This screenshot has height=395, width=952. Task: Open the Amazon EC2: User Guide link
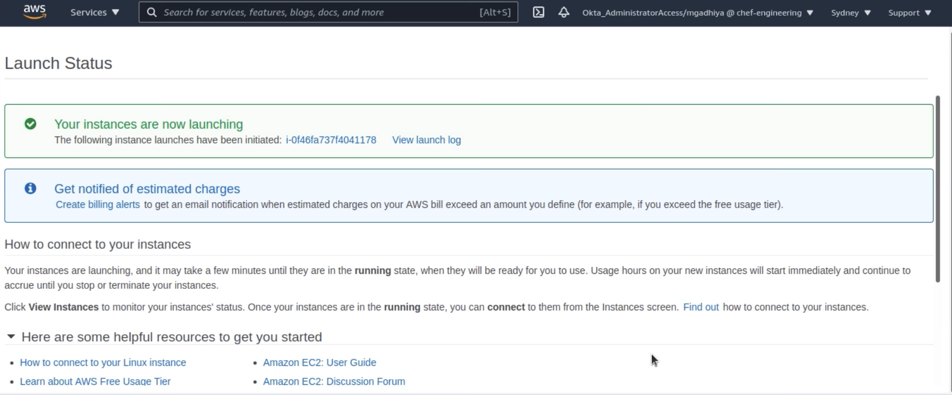click(319, 362)
